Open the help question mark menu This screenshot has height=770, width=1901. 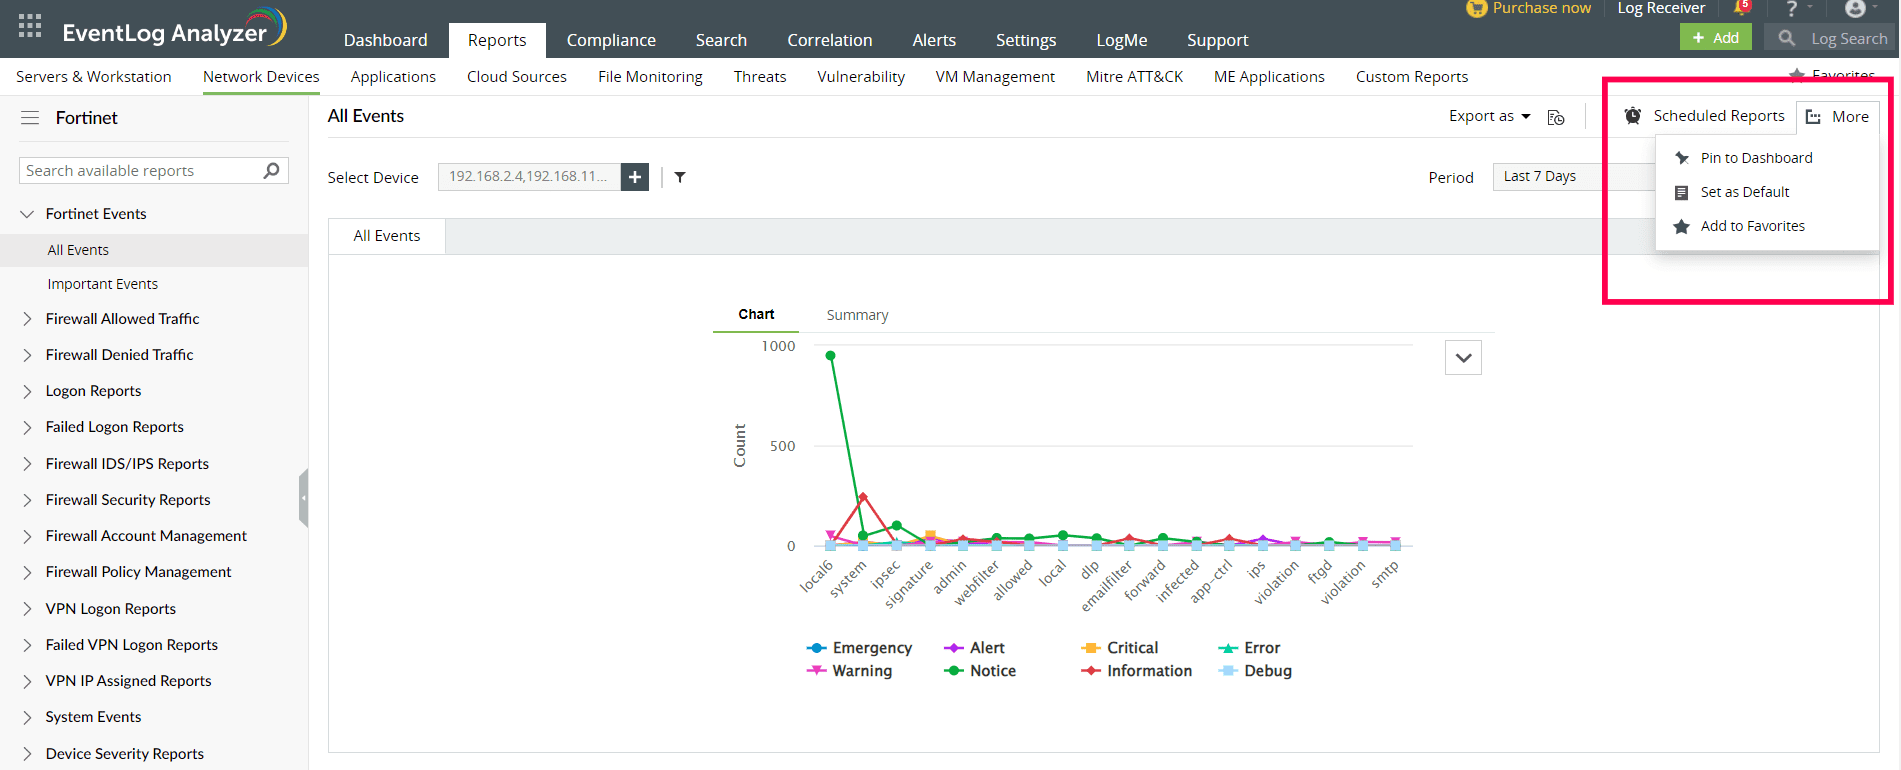point(1792,9)
